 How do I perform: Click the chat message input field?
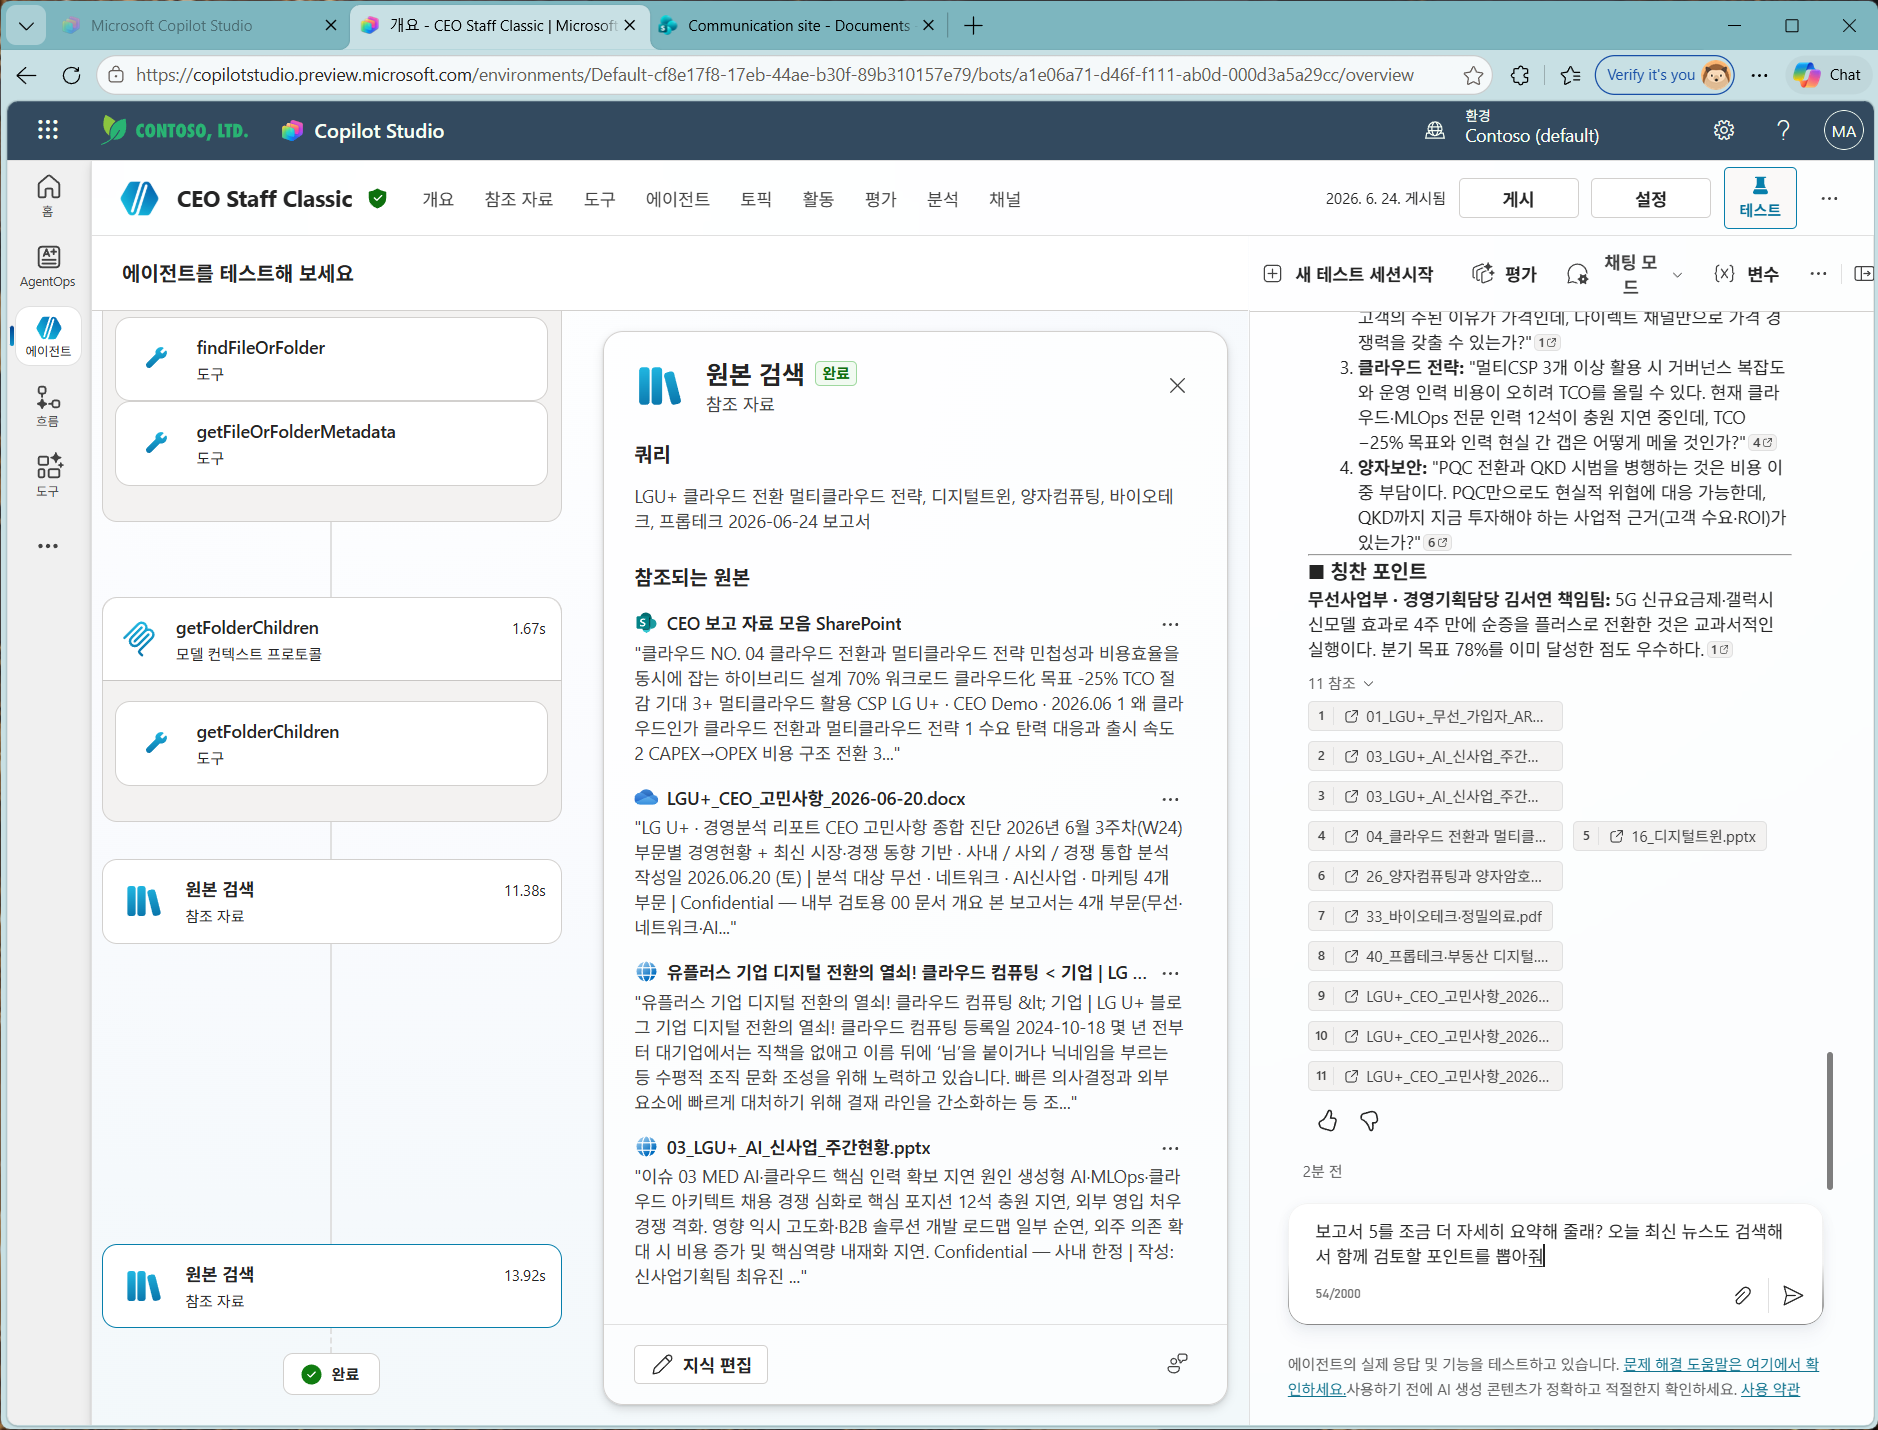[x=1554, y=1244]
